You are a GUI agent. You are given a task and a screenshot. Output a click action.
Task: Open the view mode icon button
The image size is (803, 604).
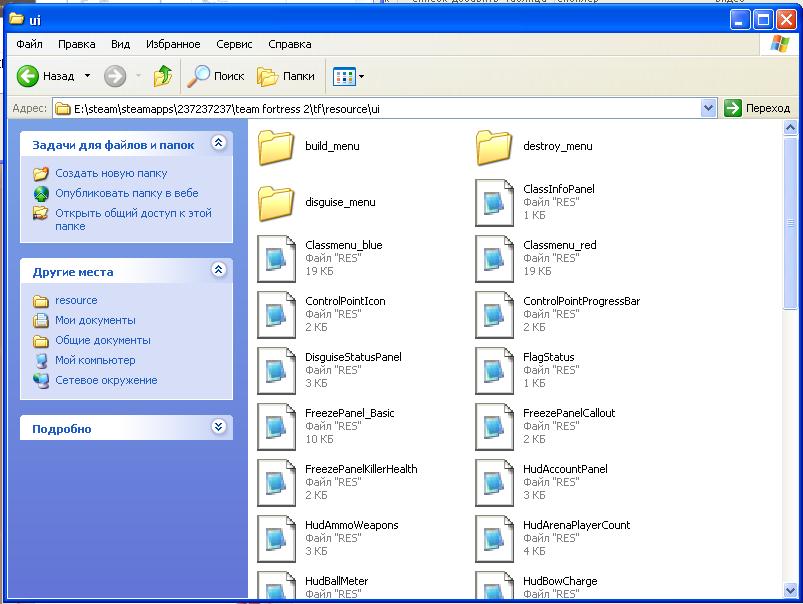(x=344, y=77)
